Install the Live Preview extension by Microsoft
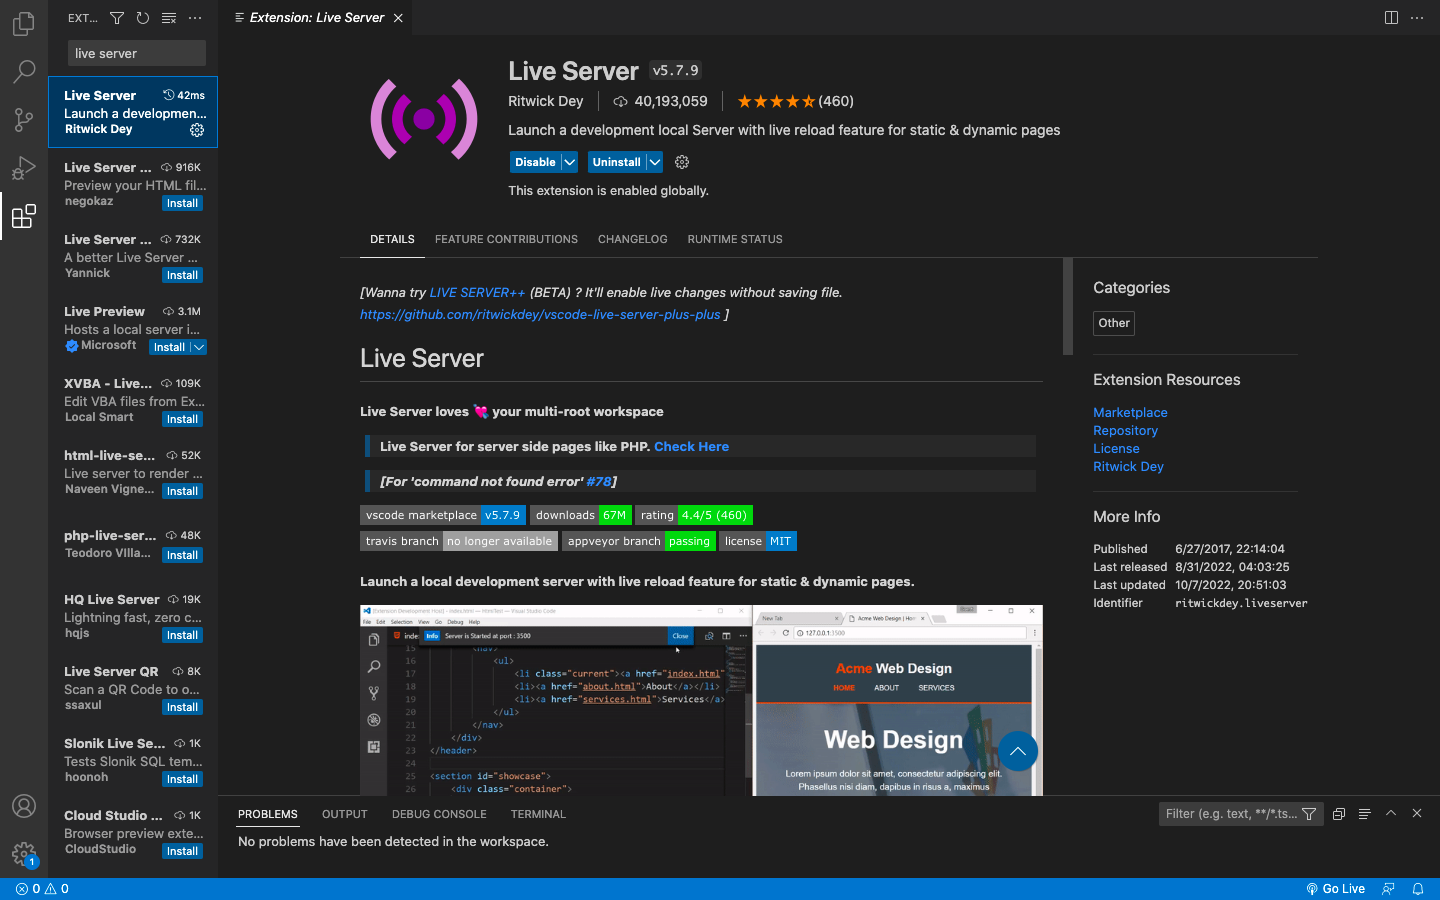The height and width of the screenshot is (900, 1440). (x=169, y=347)
